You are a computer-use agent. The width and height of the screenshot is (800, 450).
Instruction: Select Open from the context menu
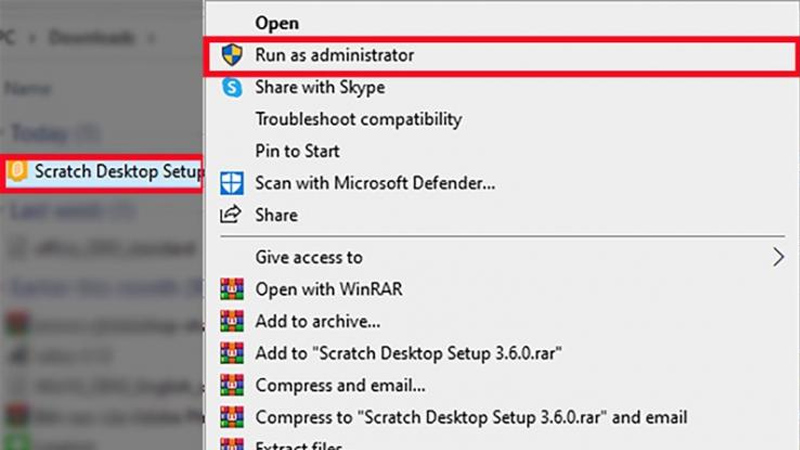[x=277, y=23]
